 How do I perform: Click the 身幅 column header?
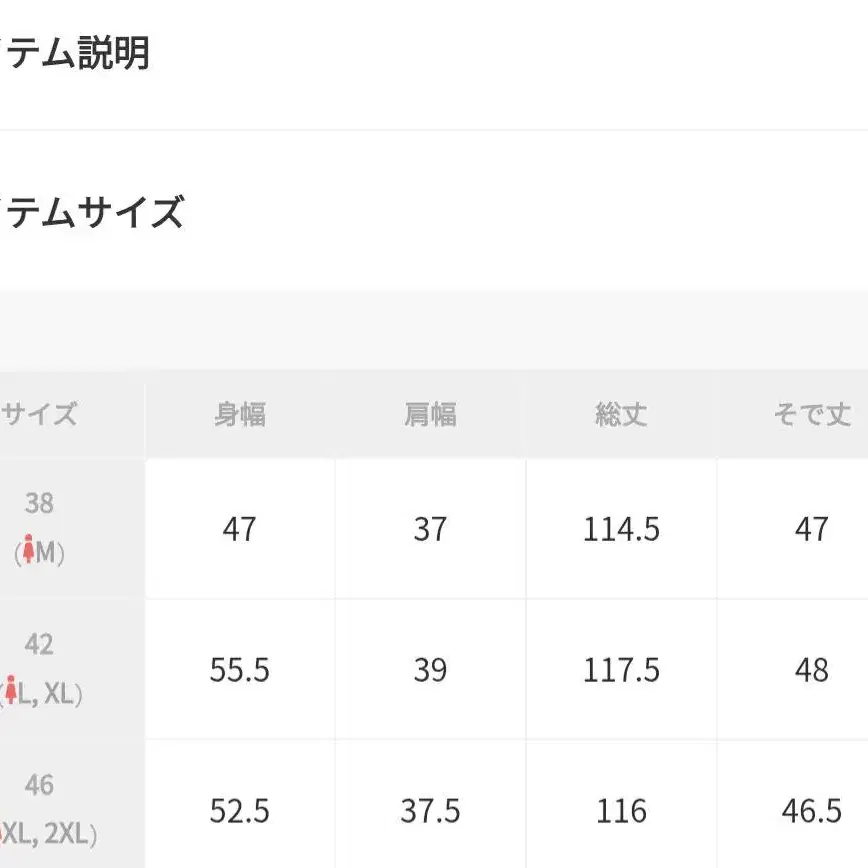pos(240,414)
